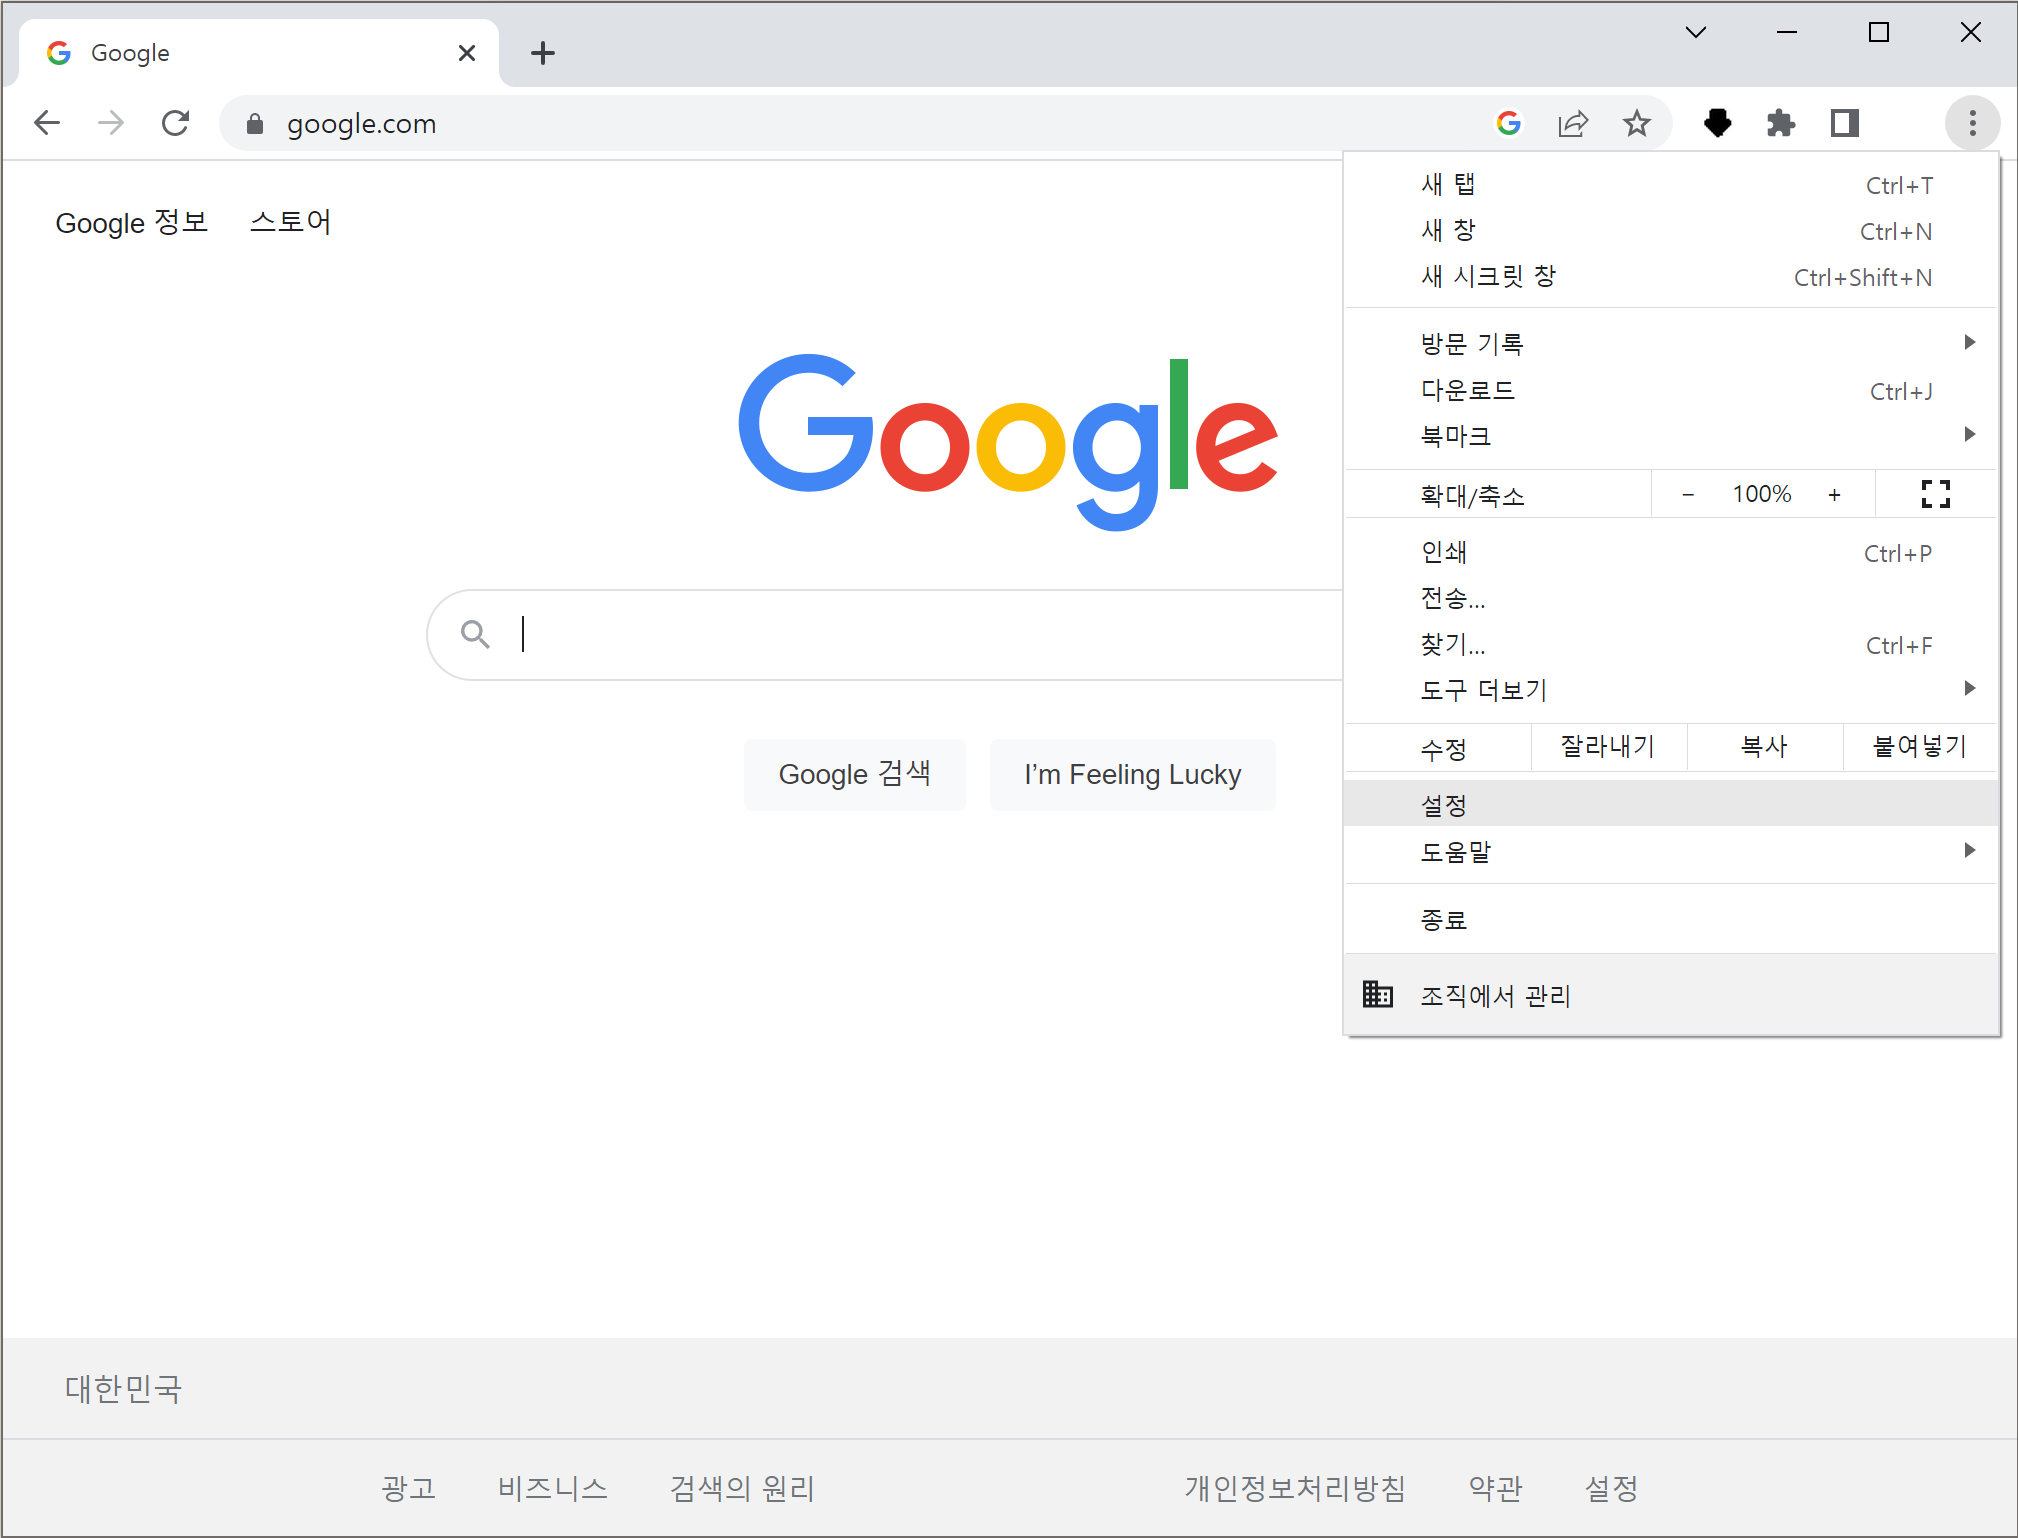Click the tab search chevron in the title bar
Screen dimensions: 2018x1538
[x=1696, y=32]
